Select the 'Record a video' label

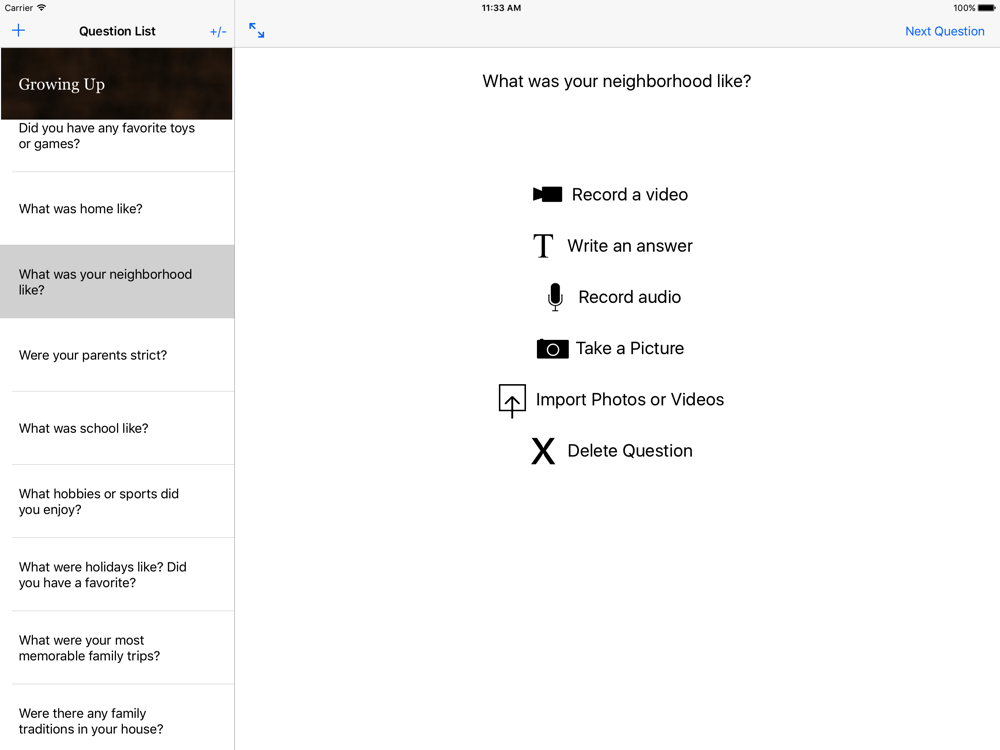[629, 195]
